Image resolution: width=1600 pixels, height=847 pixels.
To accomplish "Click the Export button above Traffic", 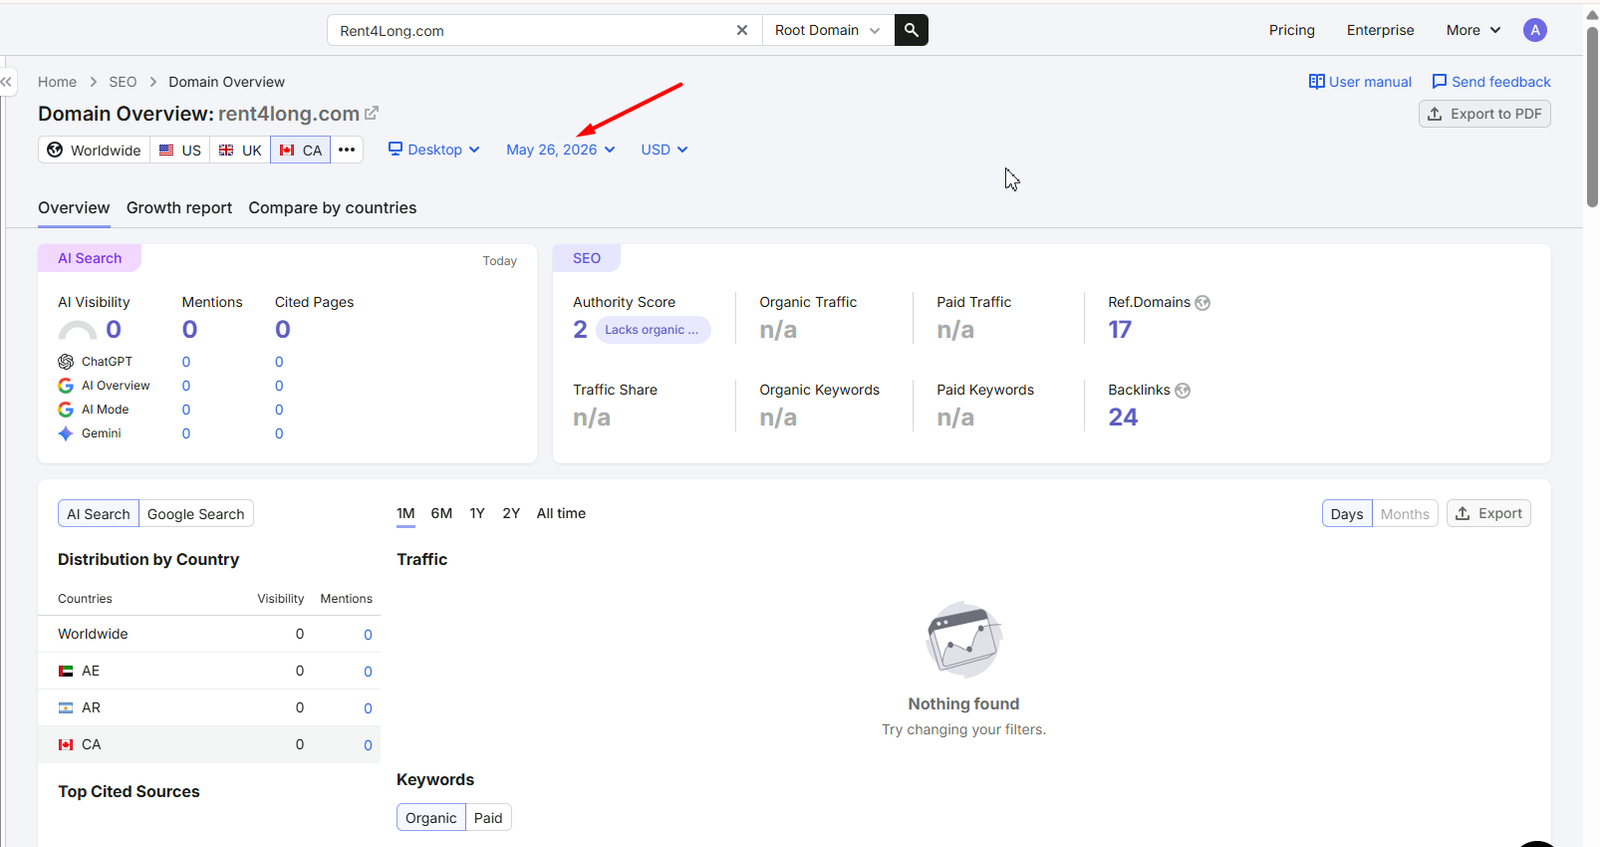I will coord(1489,514).
